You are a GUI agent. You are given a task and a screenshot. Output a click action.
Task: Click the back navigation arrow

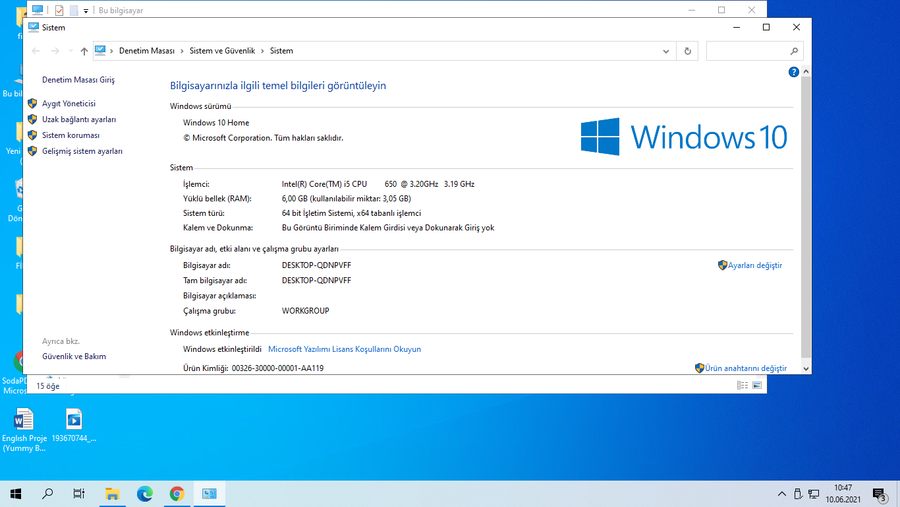(x=36, y=51)
